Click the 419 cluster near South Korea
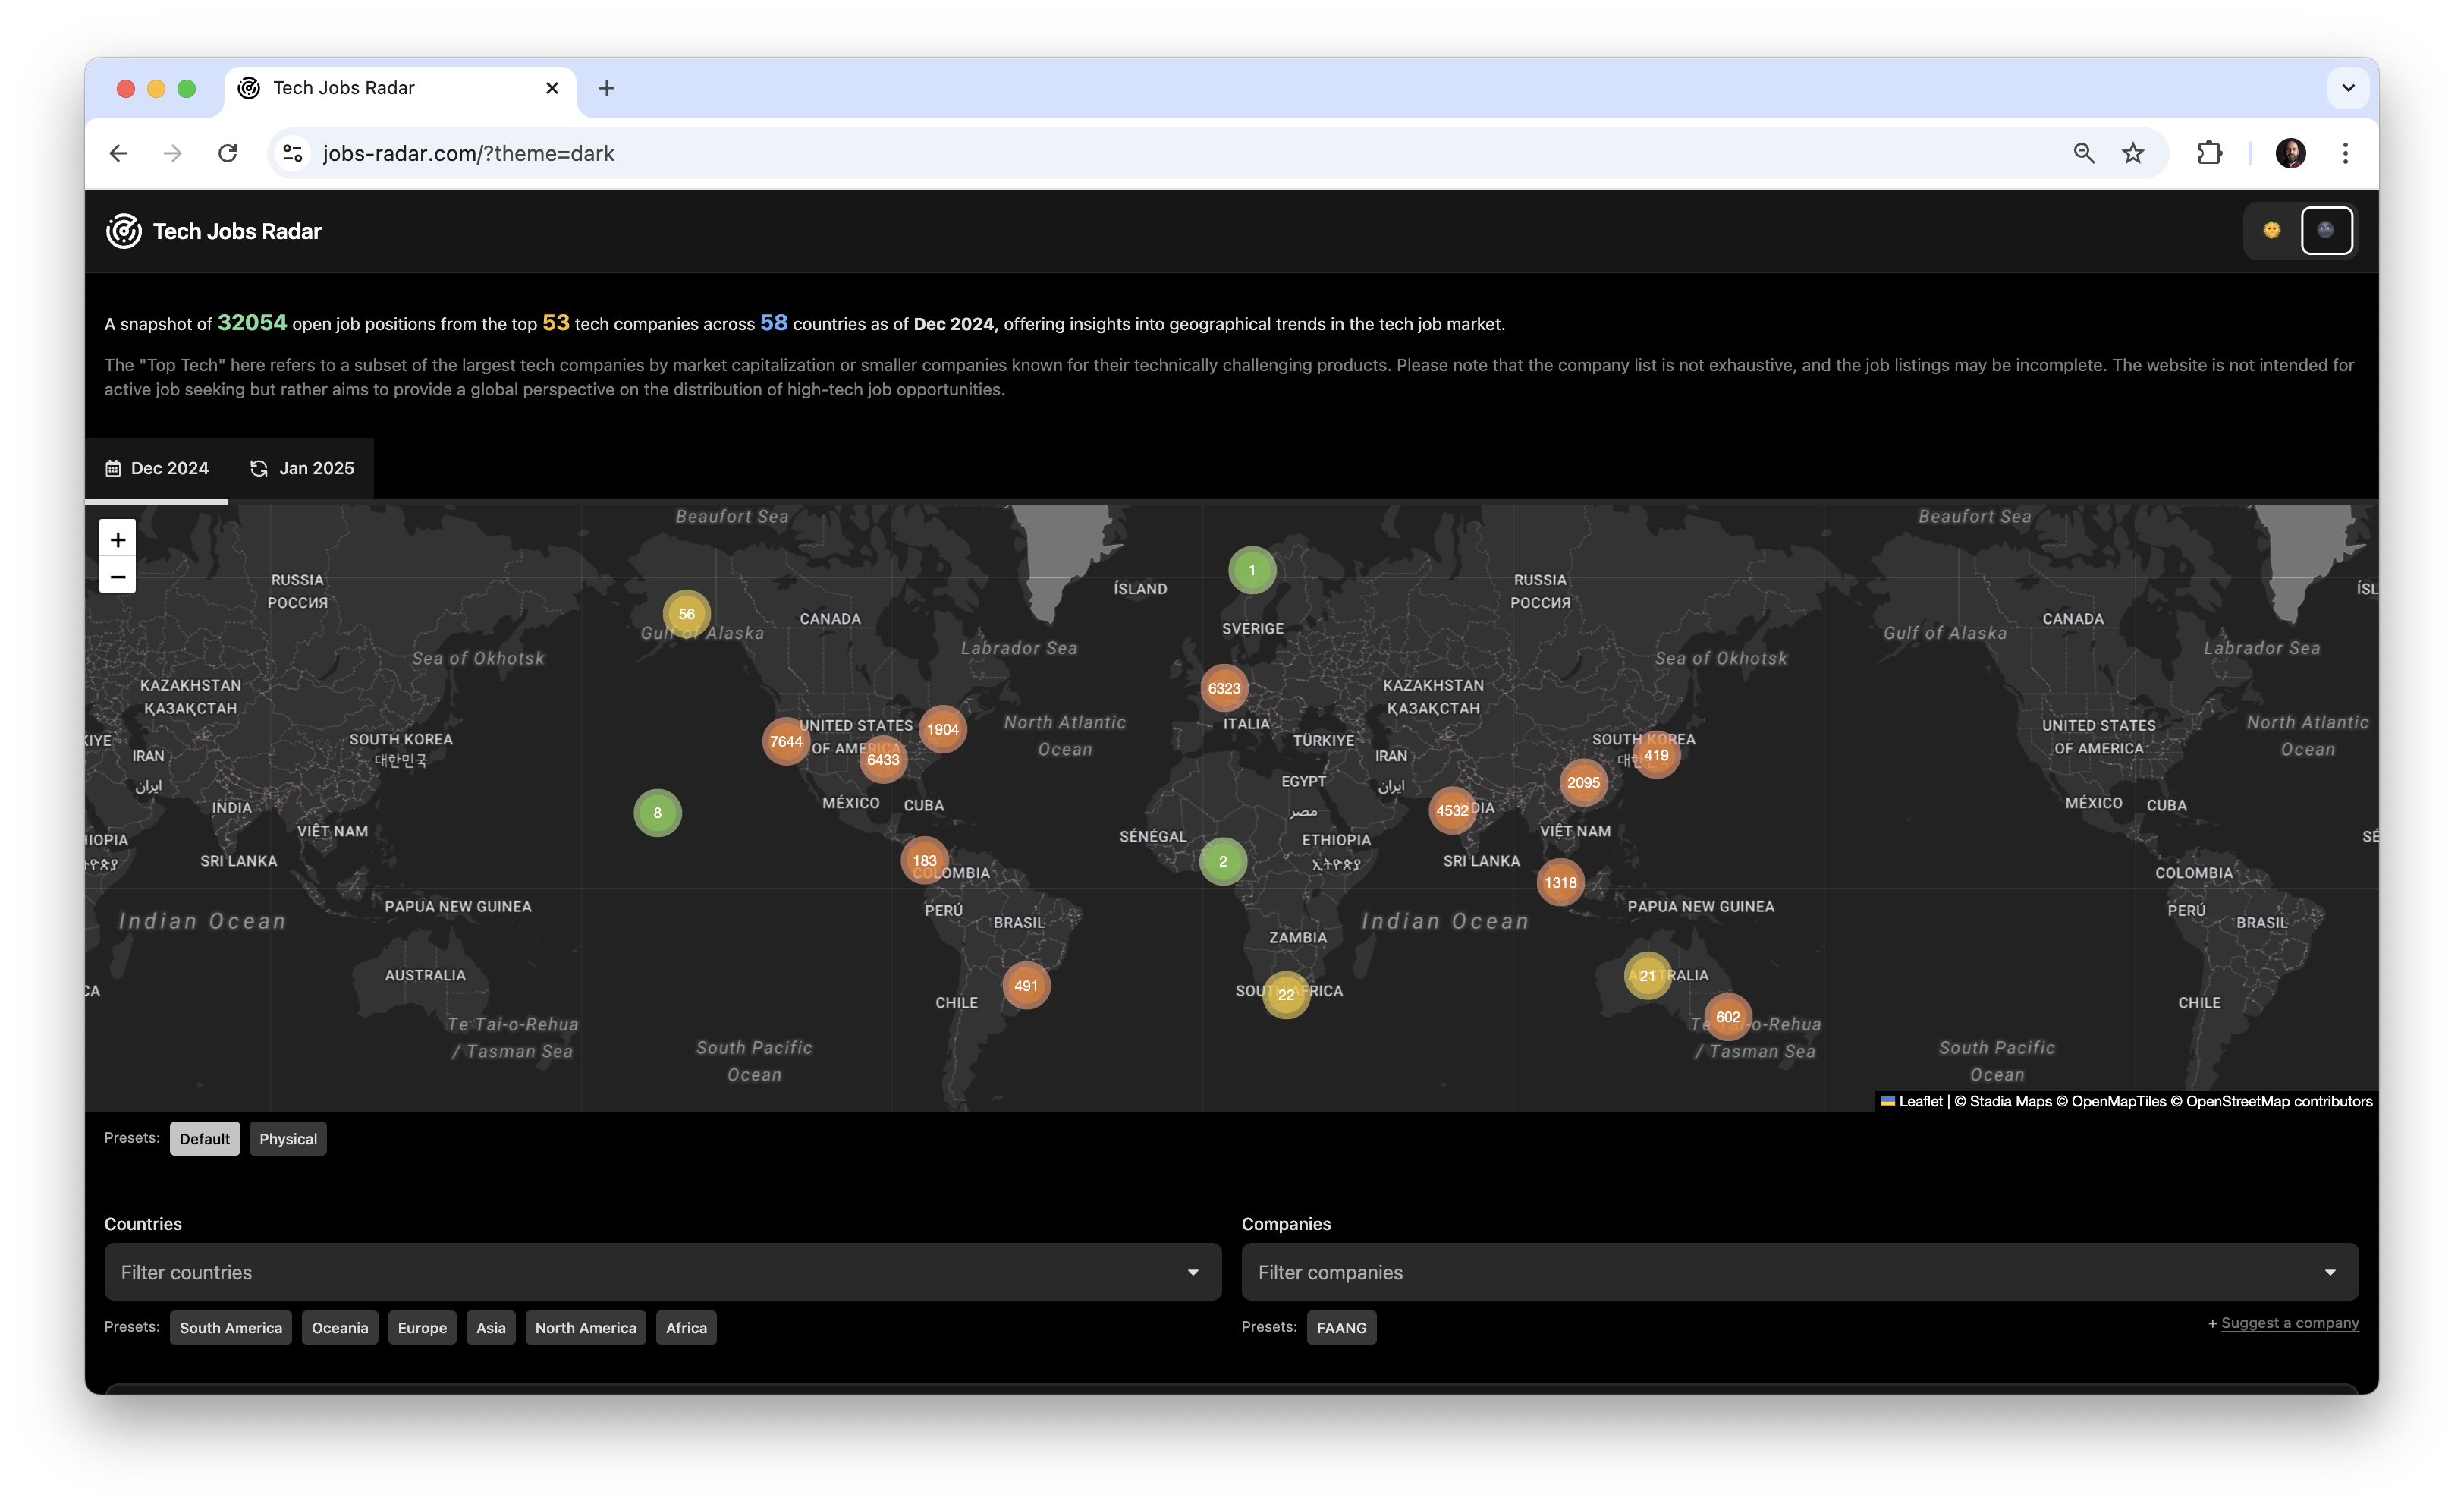The width and height of the screenshot is (2464, 1507). point(1656,755)
